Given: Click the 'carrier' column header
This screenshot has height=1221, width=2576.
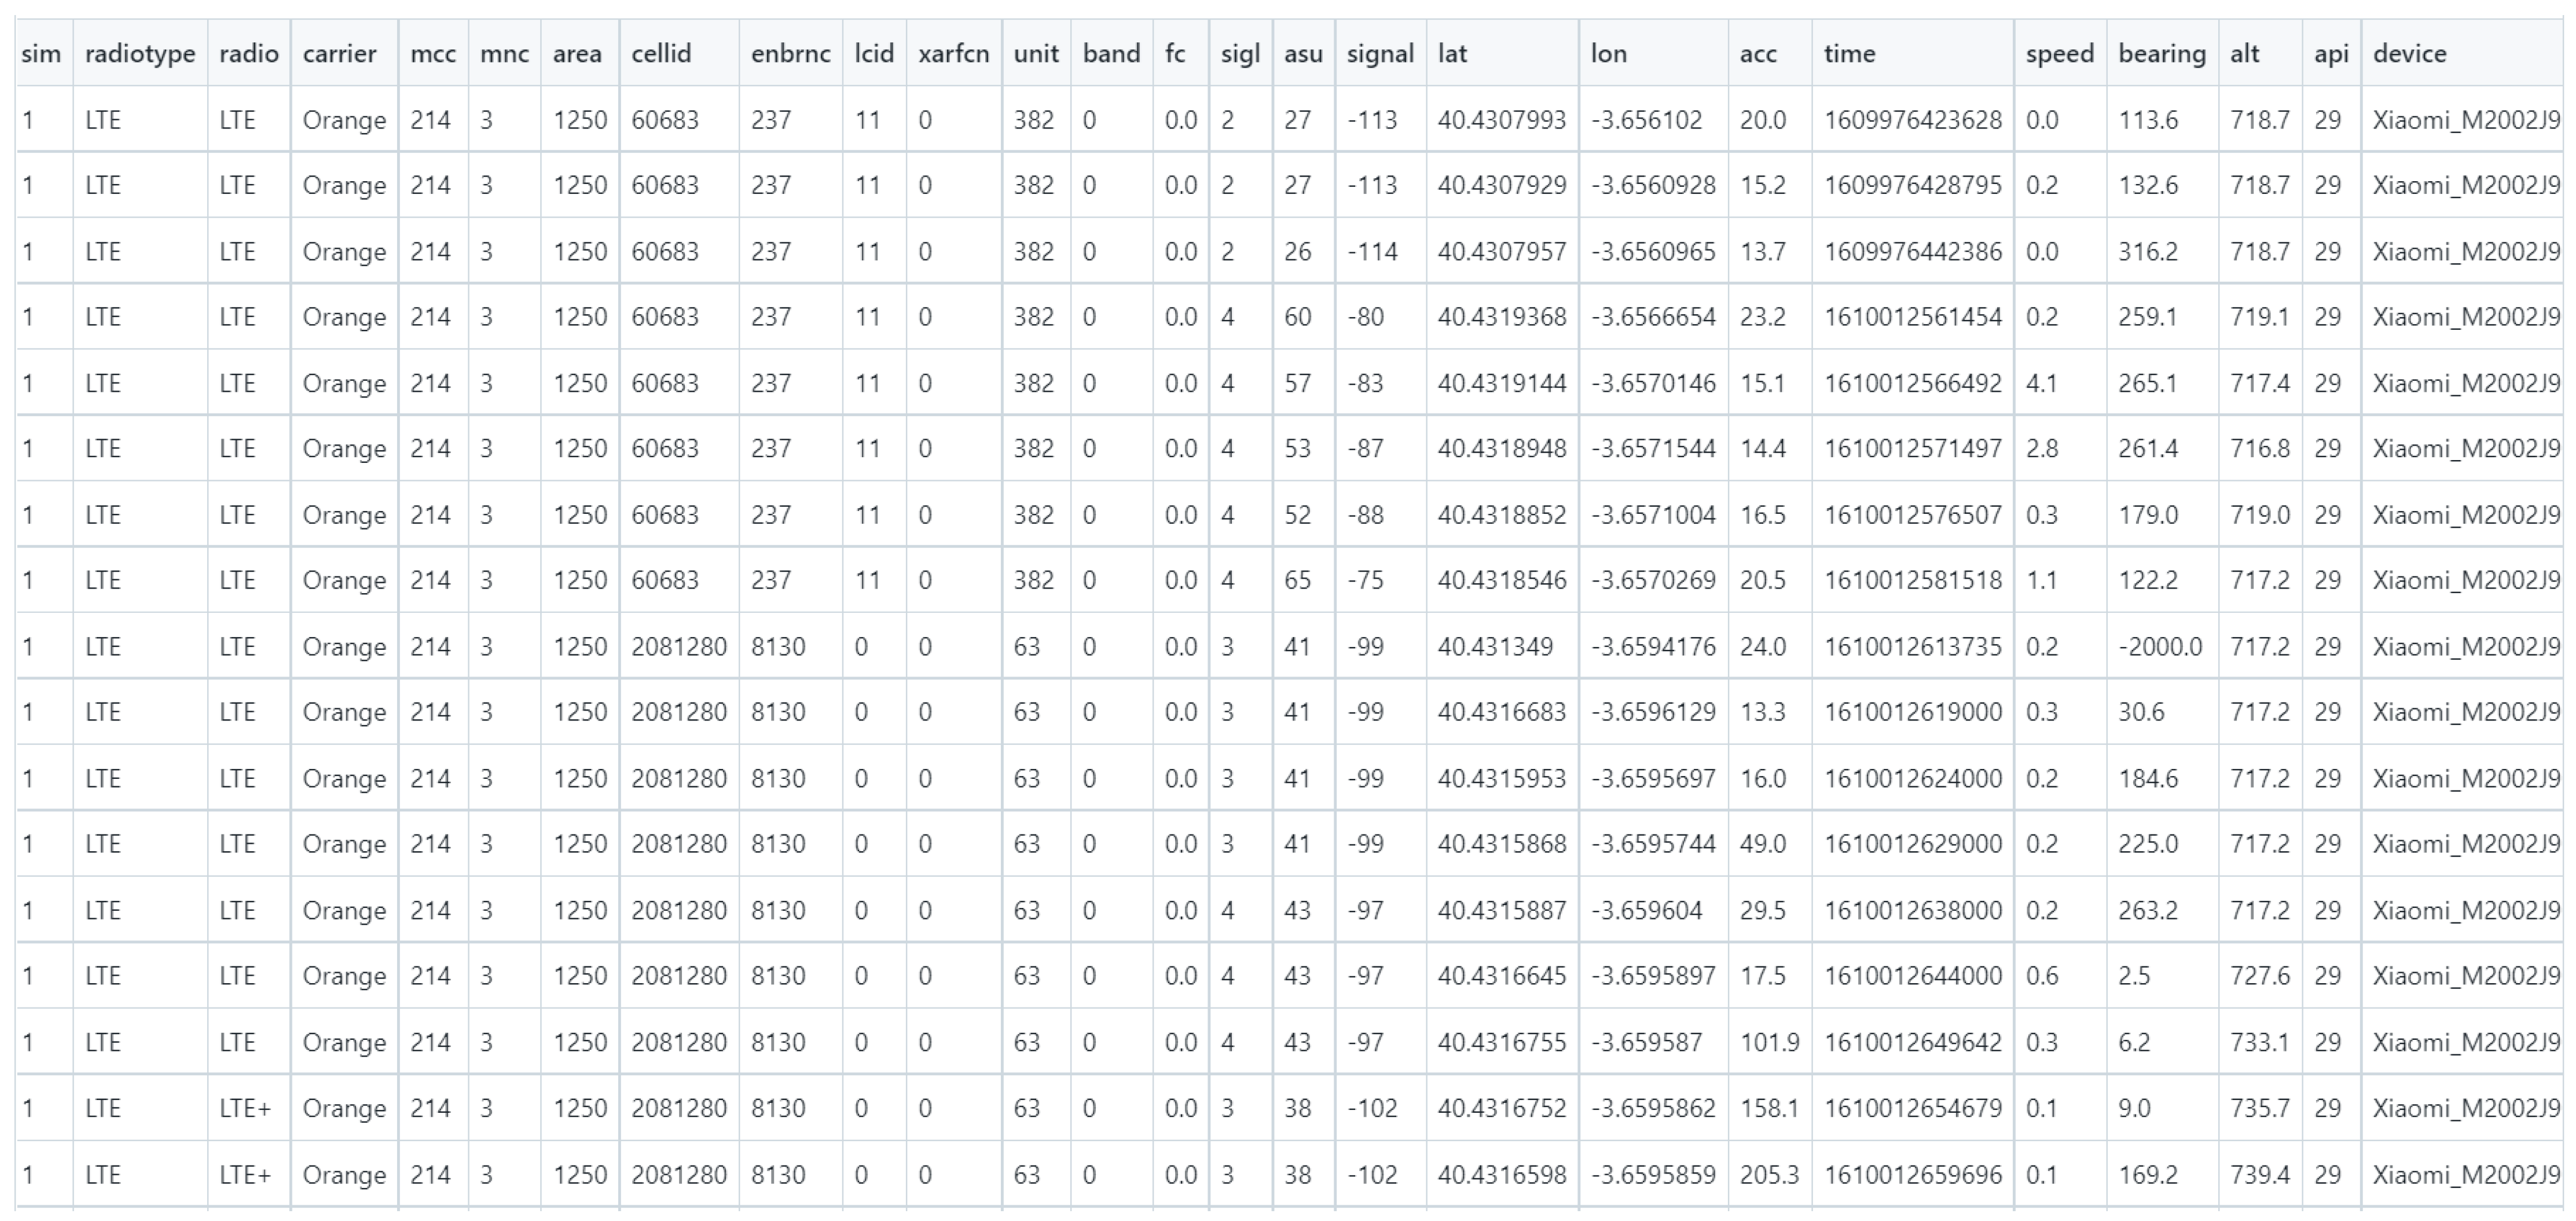Looking at the screenshot, I should (x=339, y=54).
